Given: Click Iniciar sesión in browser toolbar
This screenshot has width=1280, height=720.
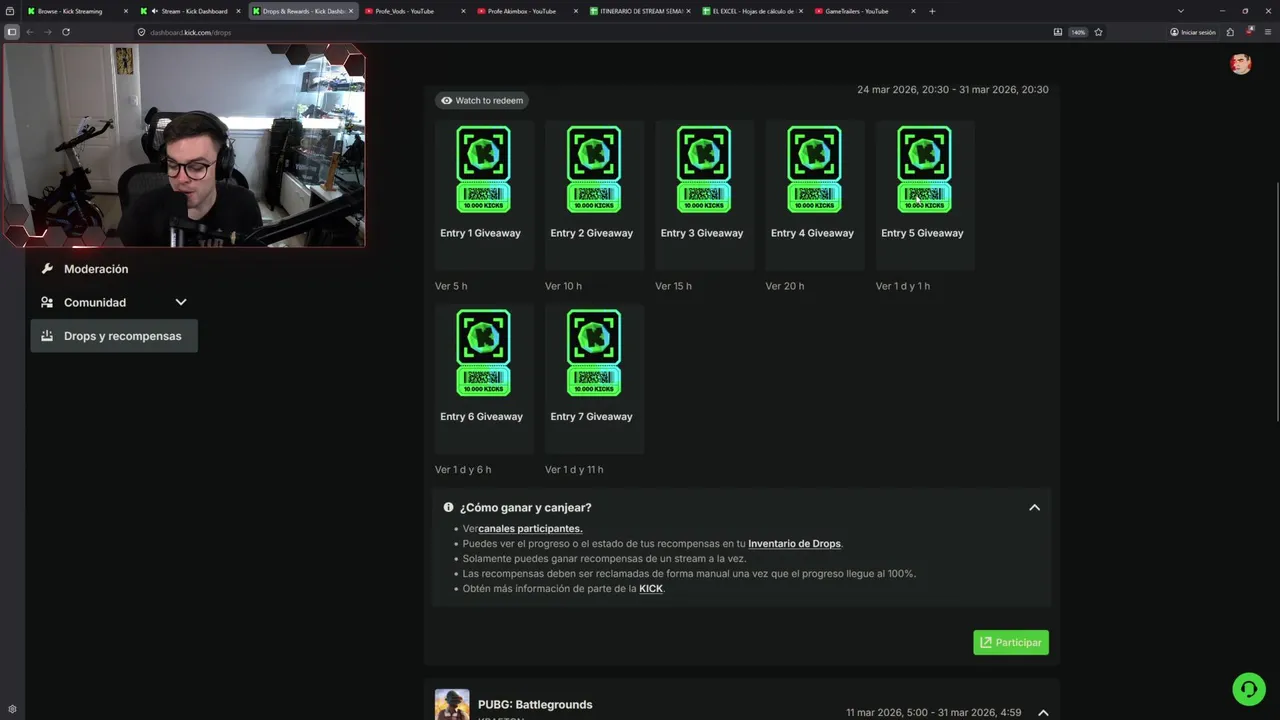Looking at the screenshot, I should point(1193,32).
